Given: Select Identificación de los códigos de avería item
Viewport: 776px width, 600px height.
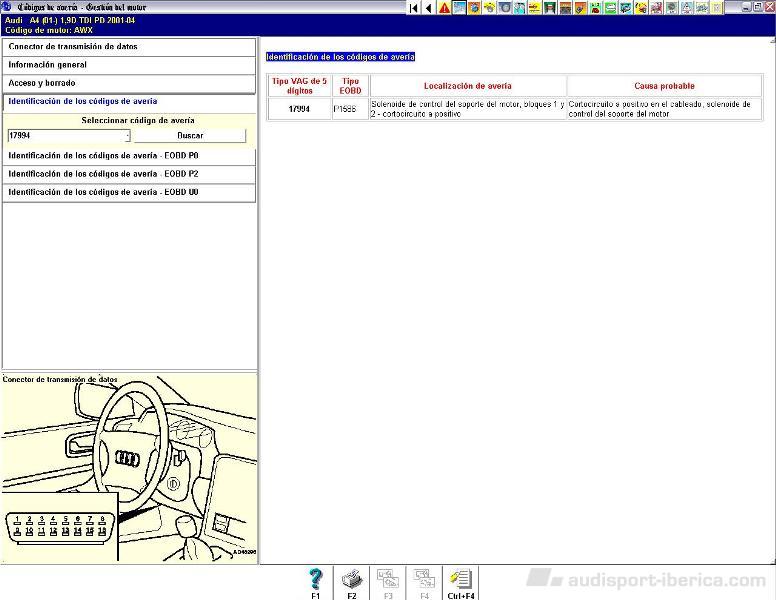Looking at the screenshot, I should [129, 101].
